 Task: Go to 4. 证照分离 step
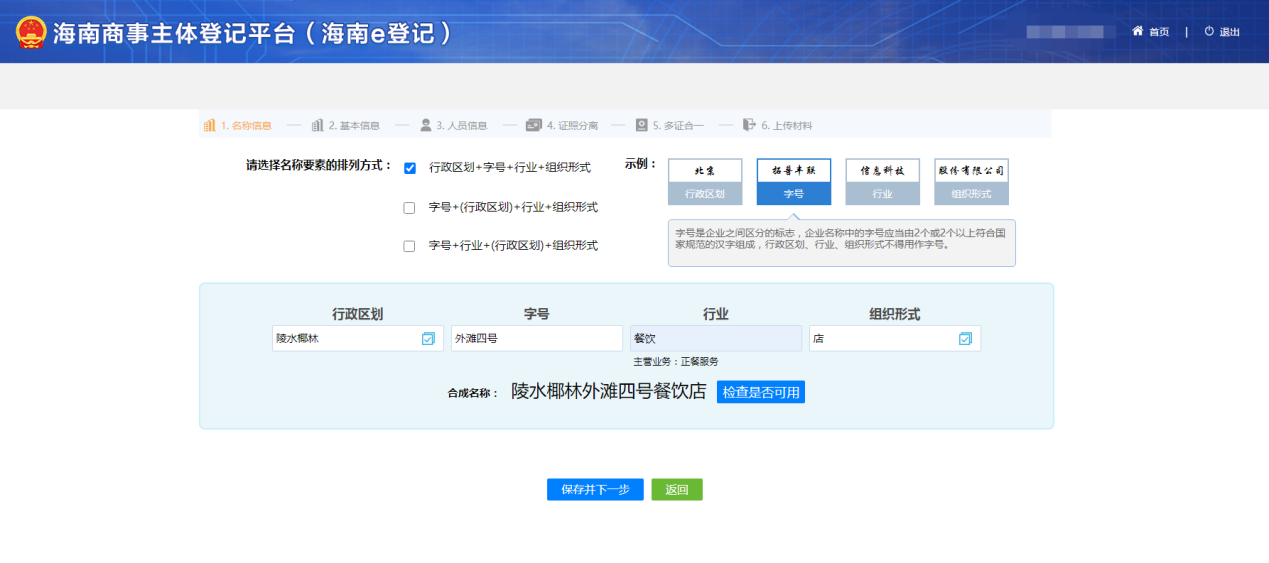[x=572, y=126]
